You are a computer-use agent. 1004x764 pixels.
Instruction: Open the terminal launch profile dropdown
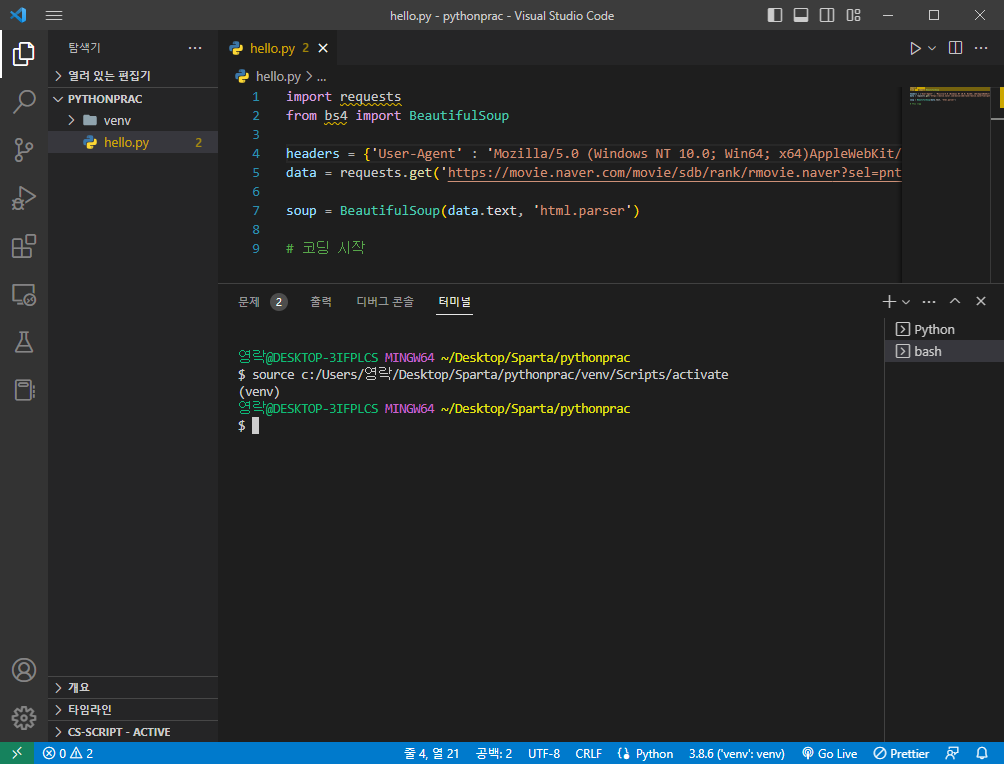[x=906, y=302]
